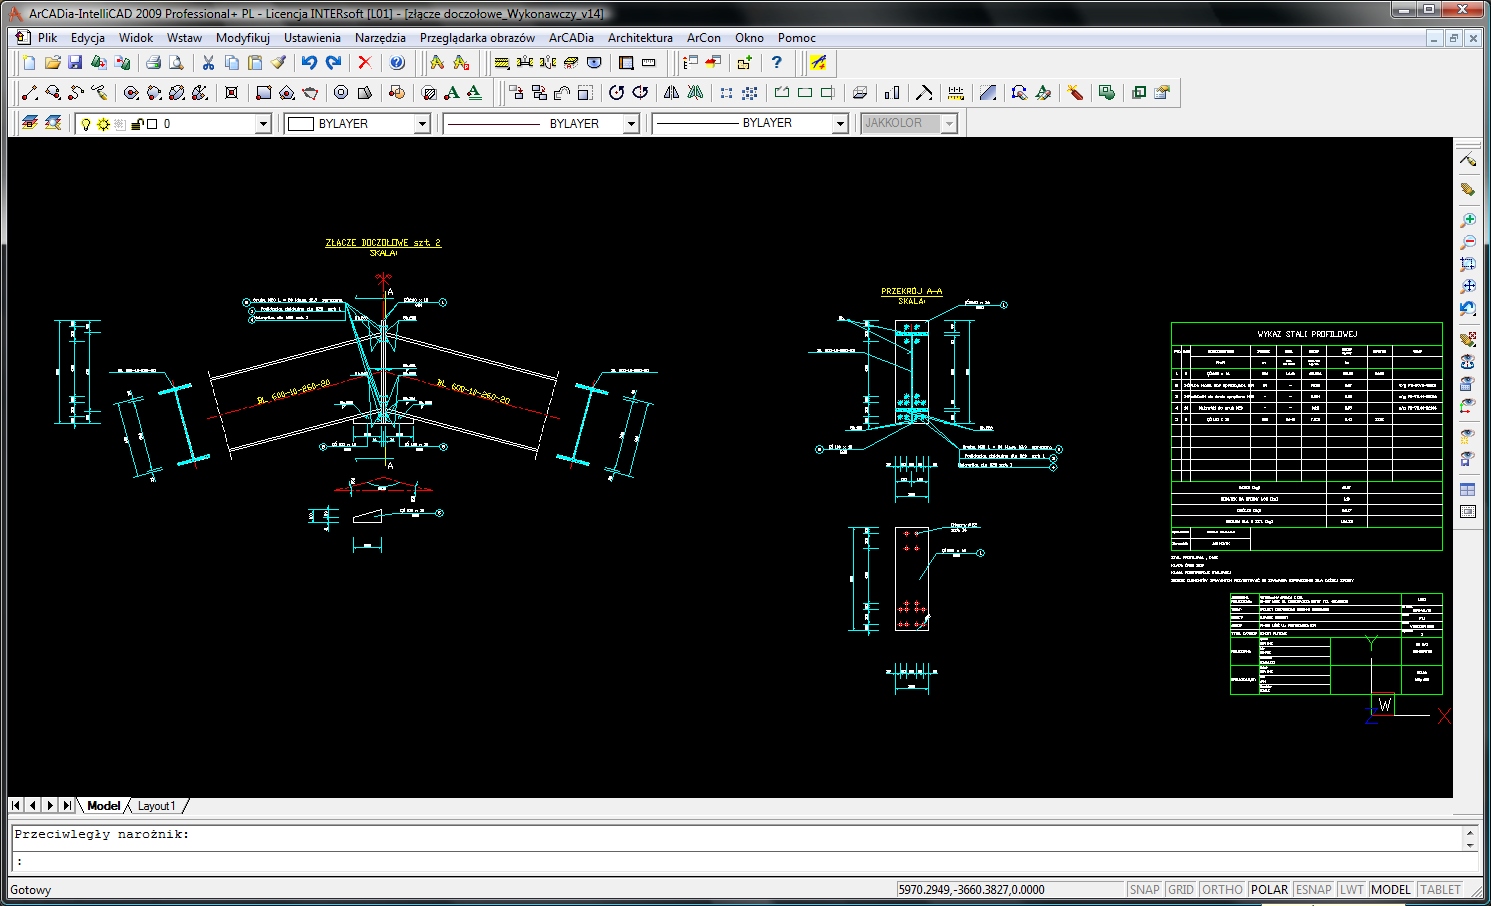Open the BYLAYER lineweight dropdown

coord(840,123)
